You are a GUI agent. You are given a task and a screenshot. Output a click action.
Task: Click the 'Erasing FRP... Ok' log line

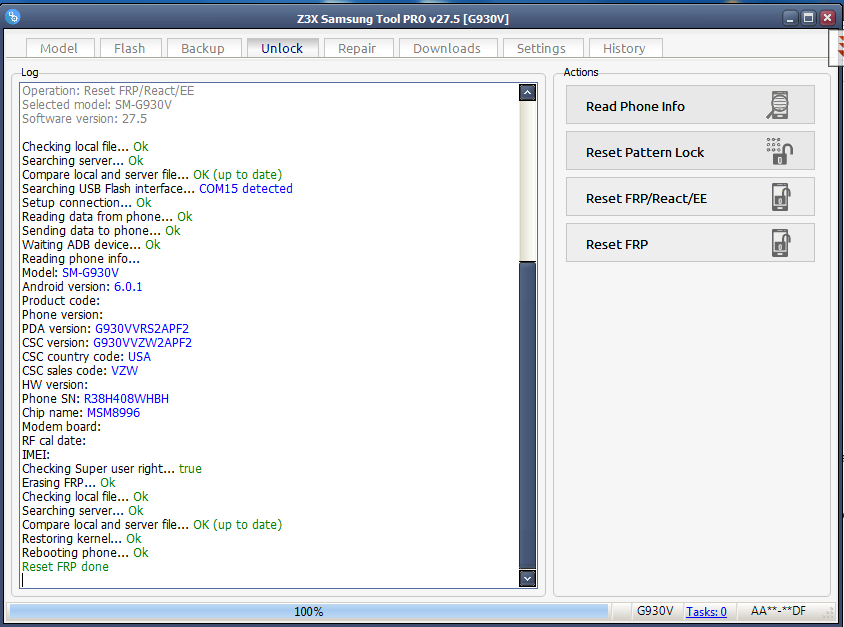coord(69,483)
